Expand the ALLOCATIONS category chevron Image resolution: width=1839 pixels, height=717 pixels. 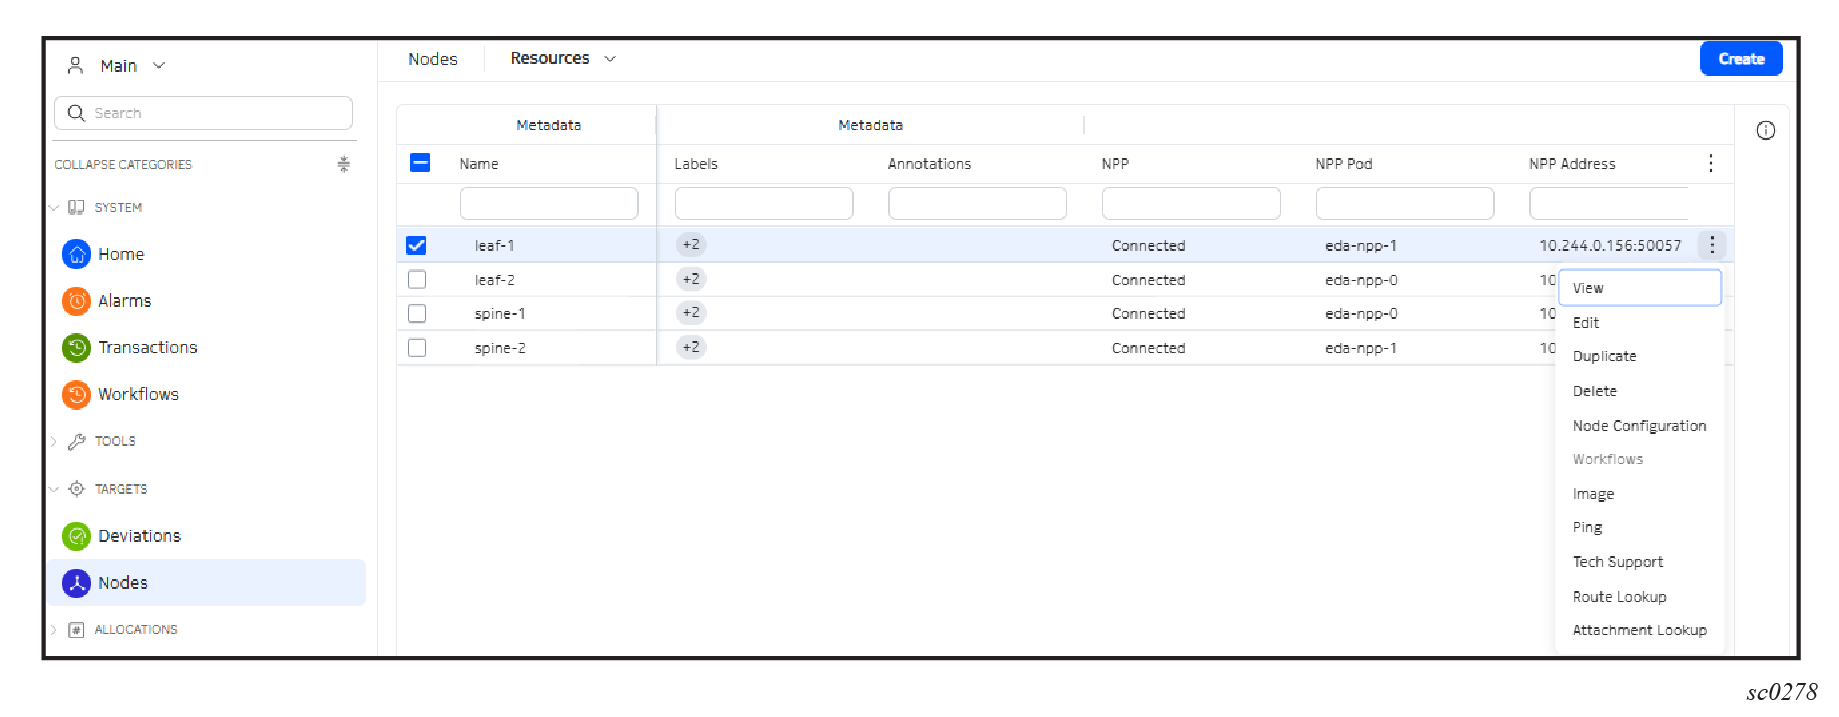coord(54,630)
